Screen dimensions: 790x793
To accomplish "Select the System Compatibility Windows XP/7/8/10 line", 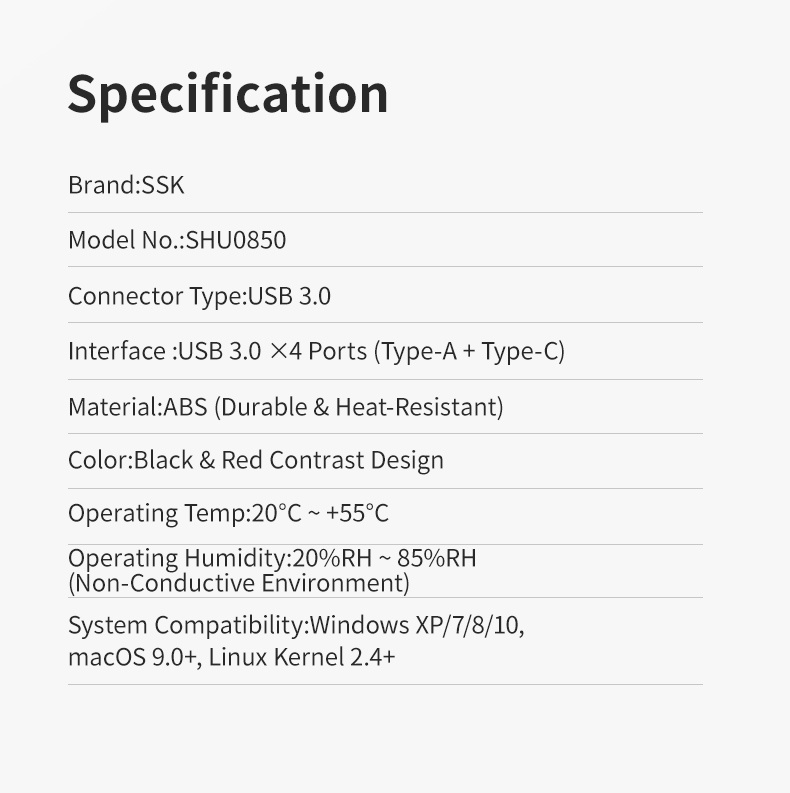I will pyautogui.click(x=296, y=626).
